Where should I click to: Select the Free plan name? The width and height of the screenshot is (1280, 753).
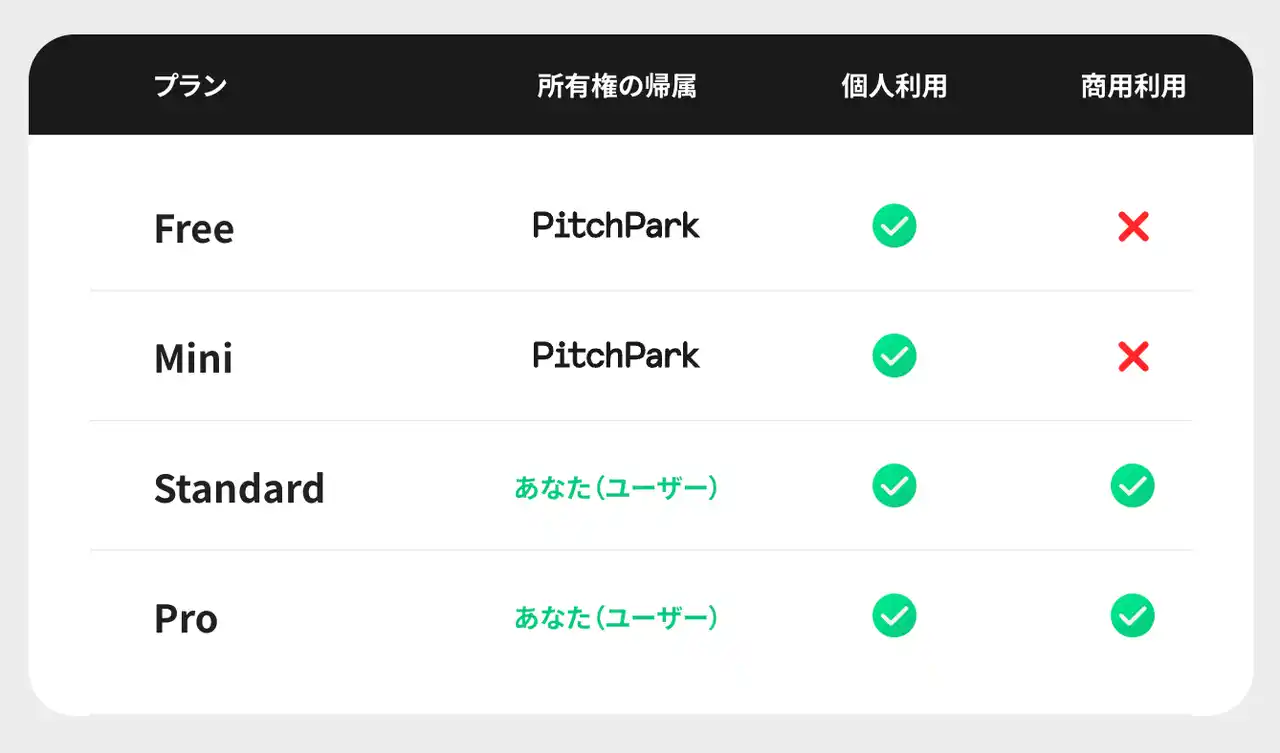194,229
